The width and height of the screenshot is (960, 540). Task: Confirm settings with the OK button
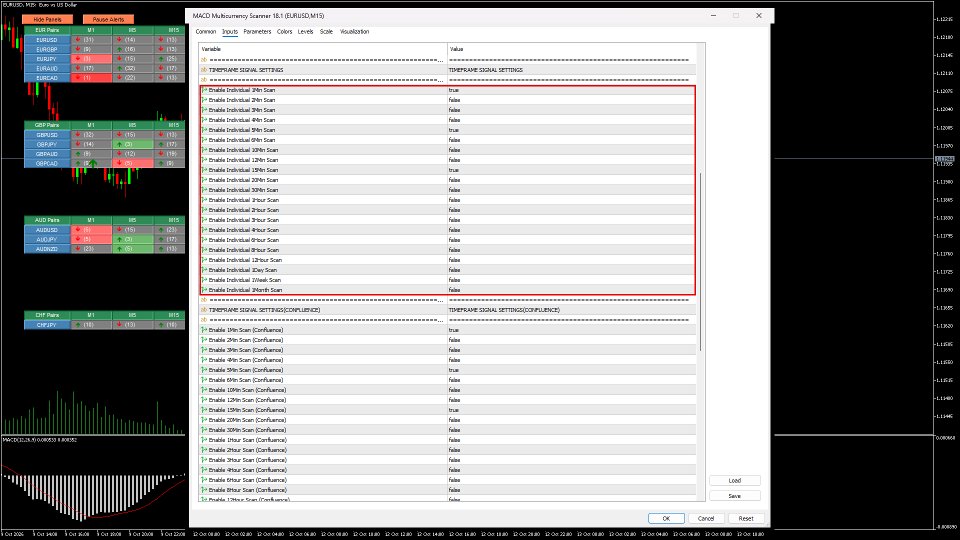tap(666, 519)
